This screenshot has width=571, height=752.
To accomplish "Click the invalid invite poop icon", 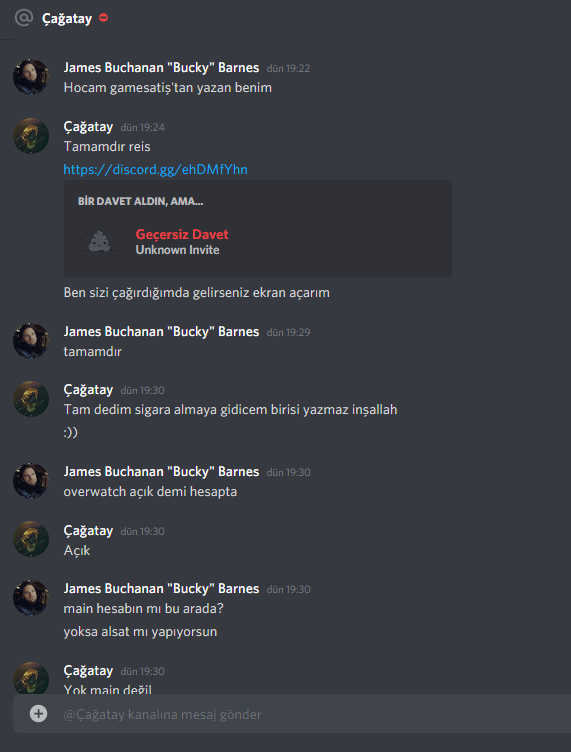I will 99,241.
